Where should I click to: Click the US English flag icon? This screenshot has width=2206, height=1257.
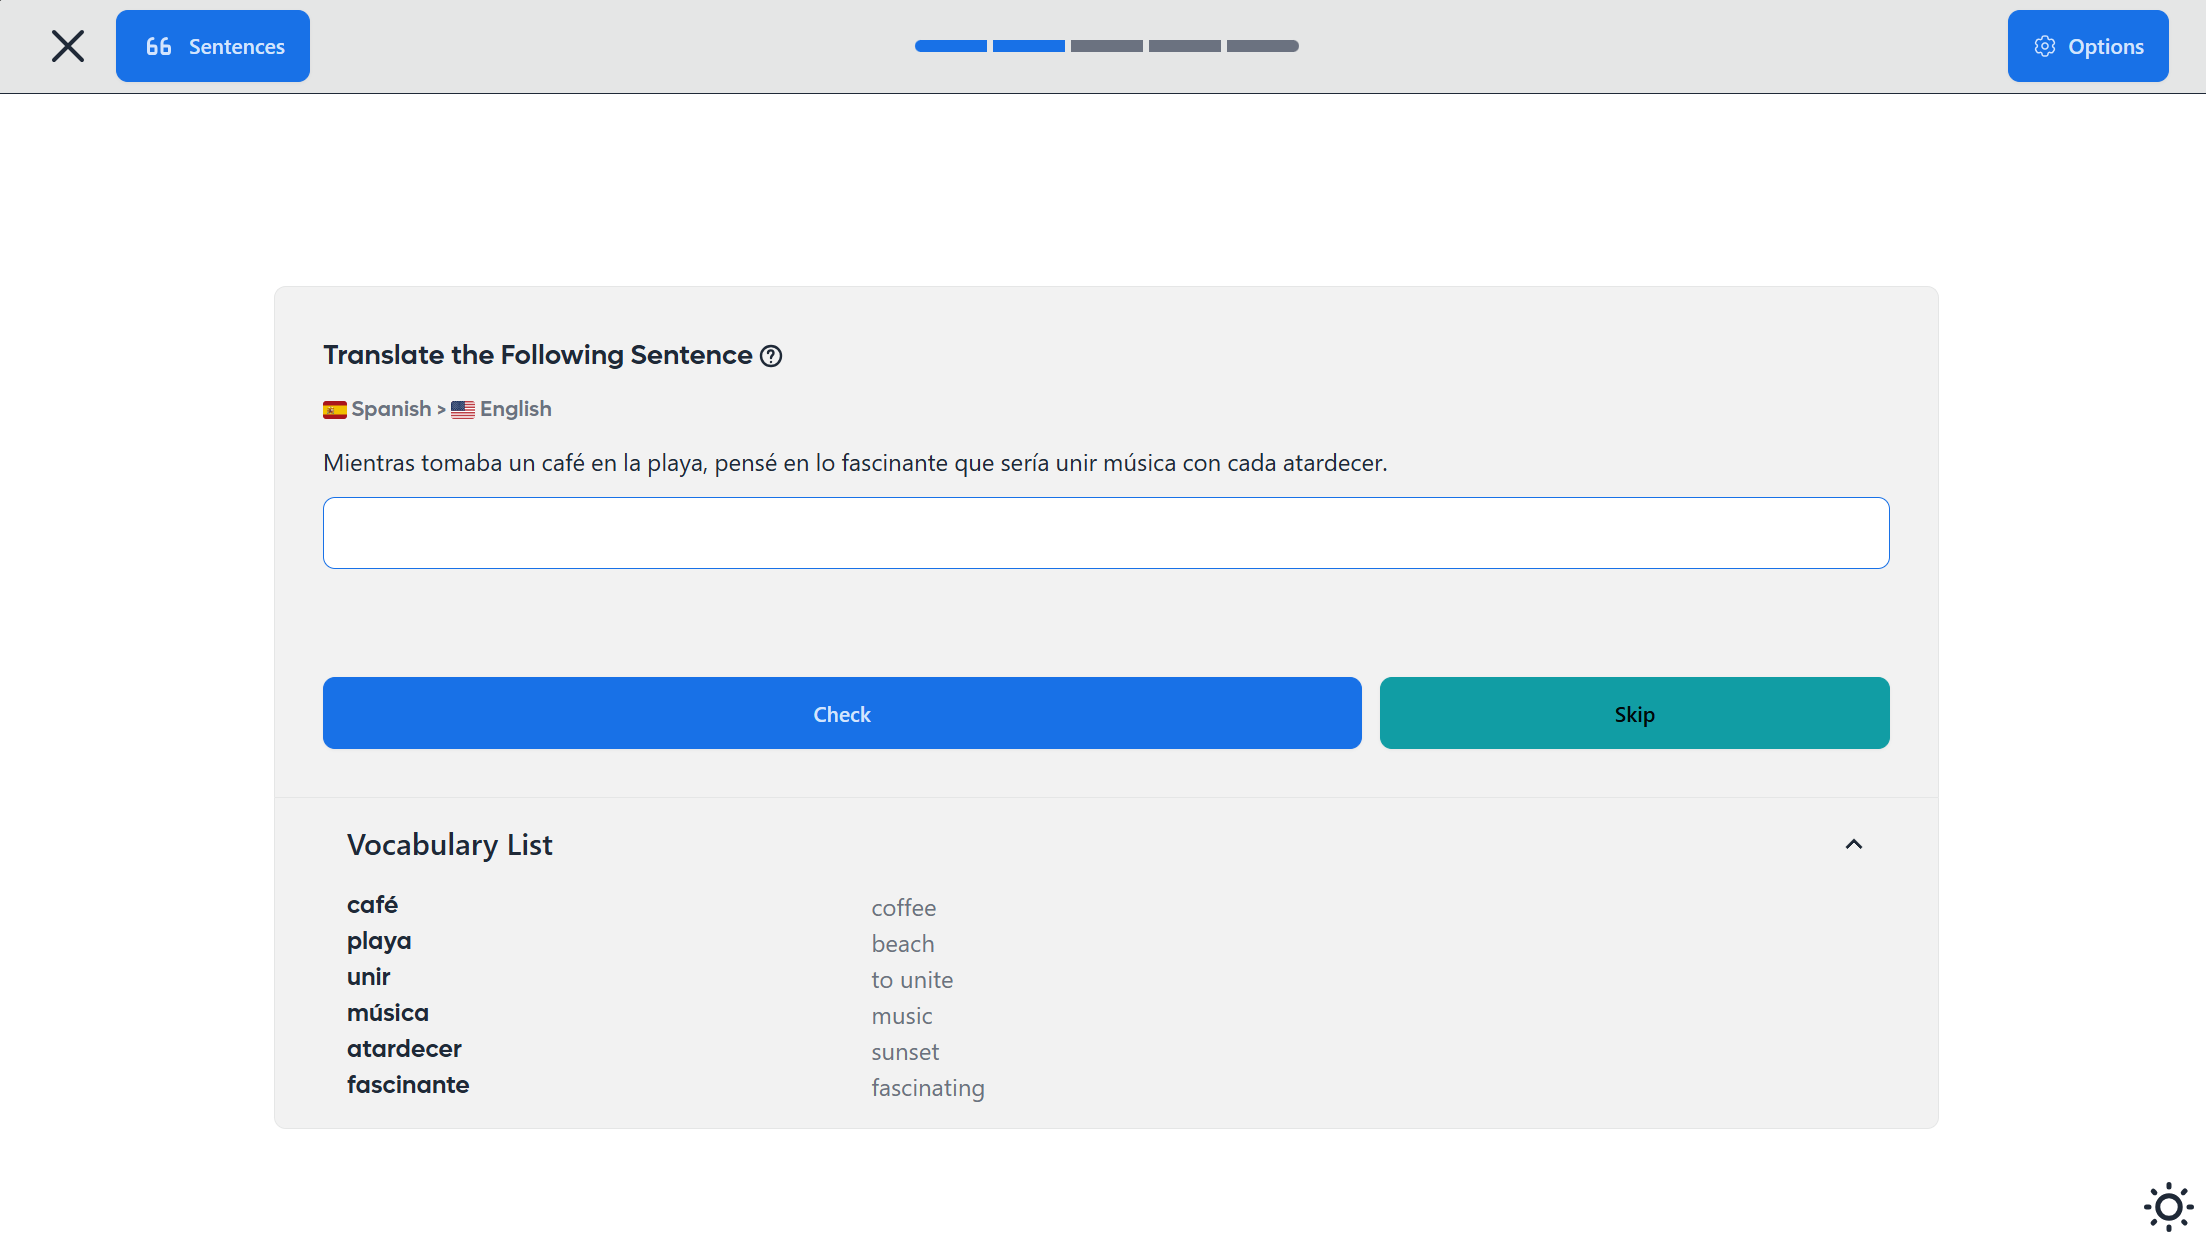coord(463,410)
